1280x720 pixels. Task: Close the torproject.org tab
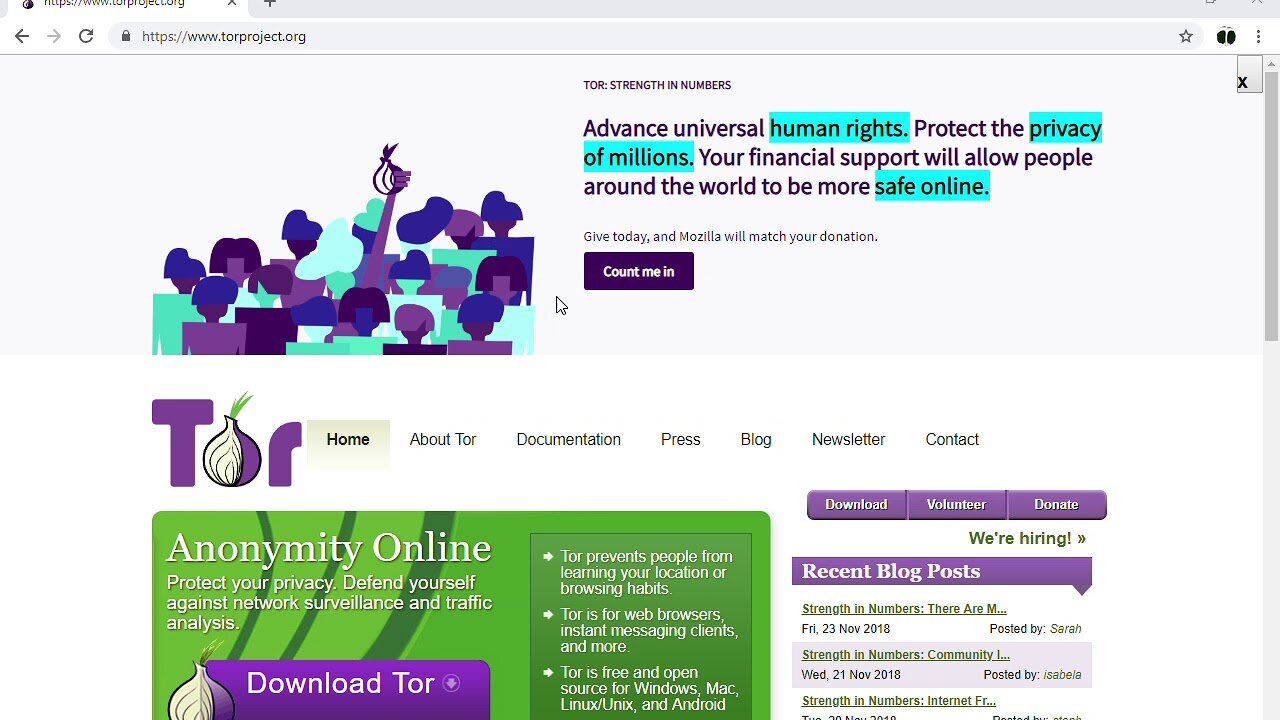point(232,3)
